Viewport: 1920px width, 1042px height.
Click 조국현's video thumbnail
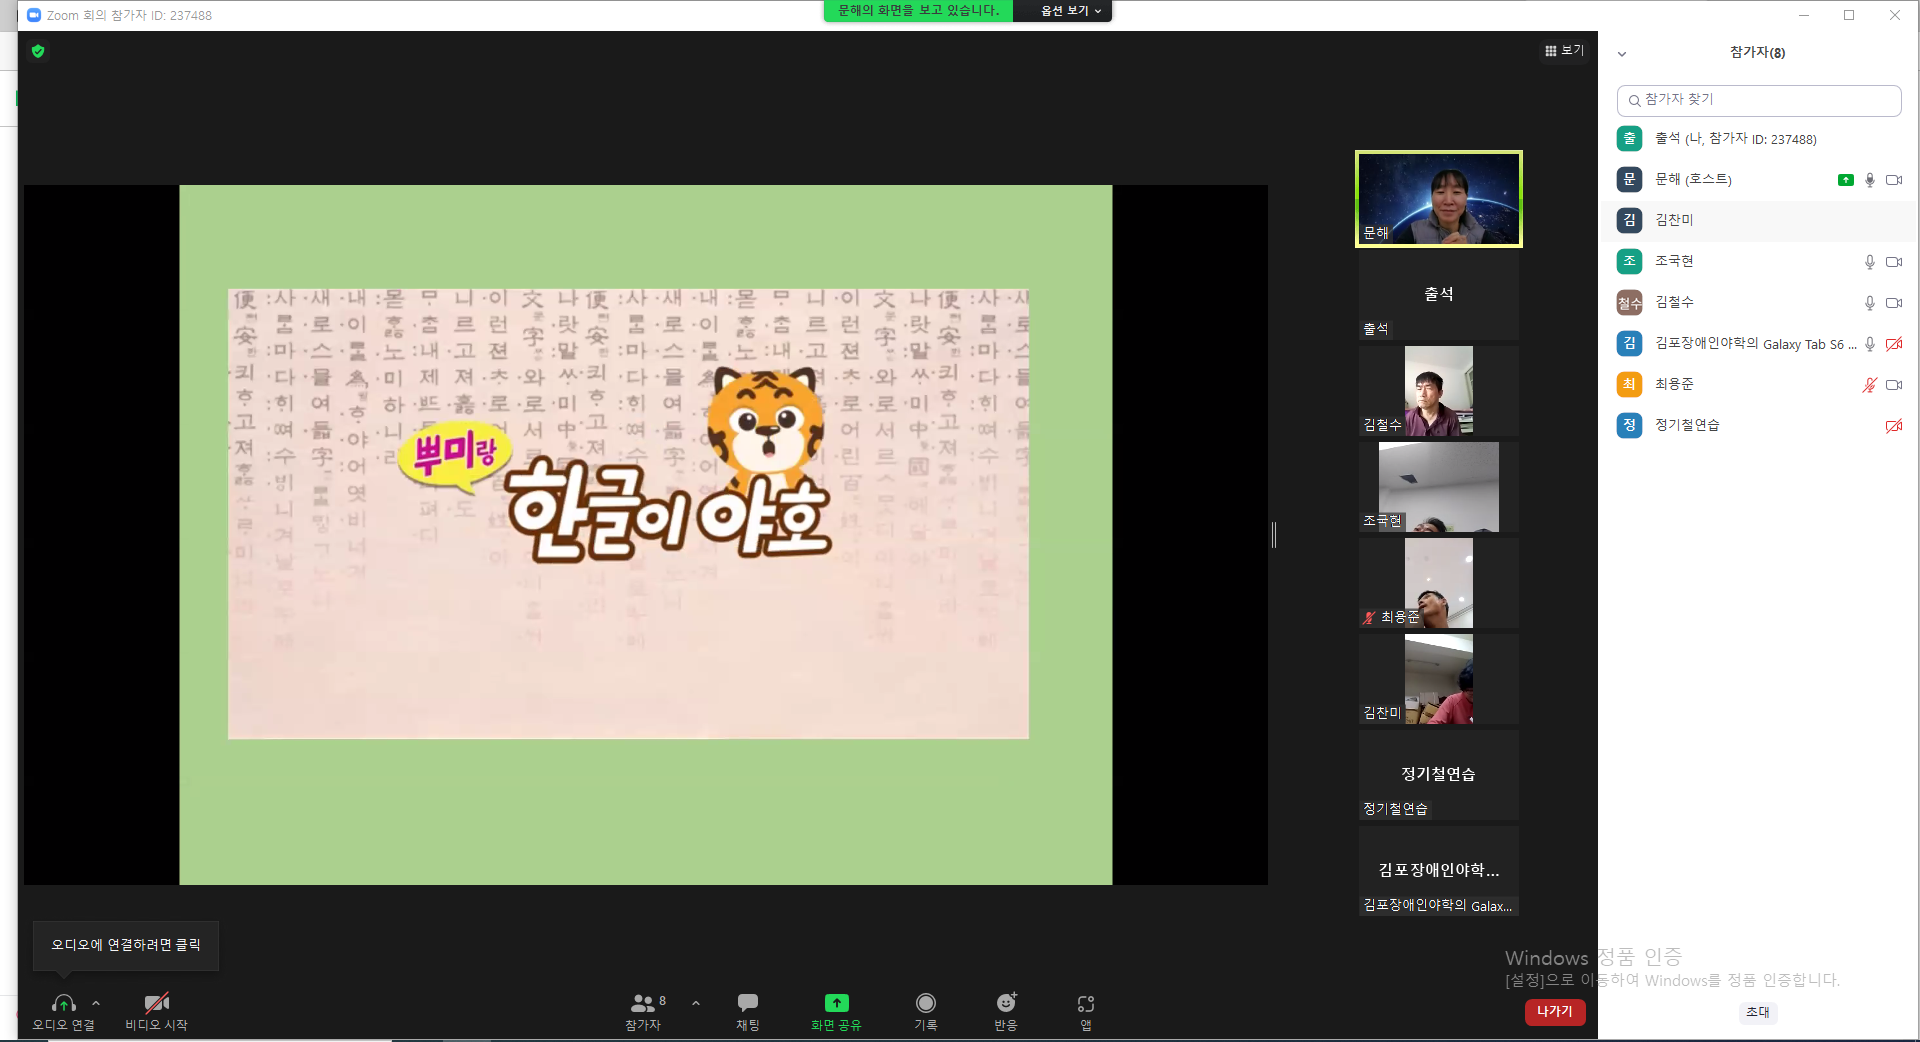pos(1438,487)
